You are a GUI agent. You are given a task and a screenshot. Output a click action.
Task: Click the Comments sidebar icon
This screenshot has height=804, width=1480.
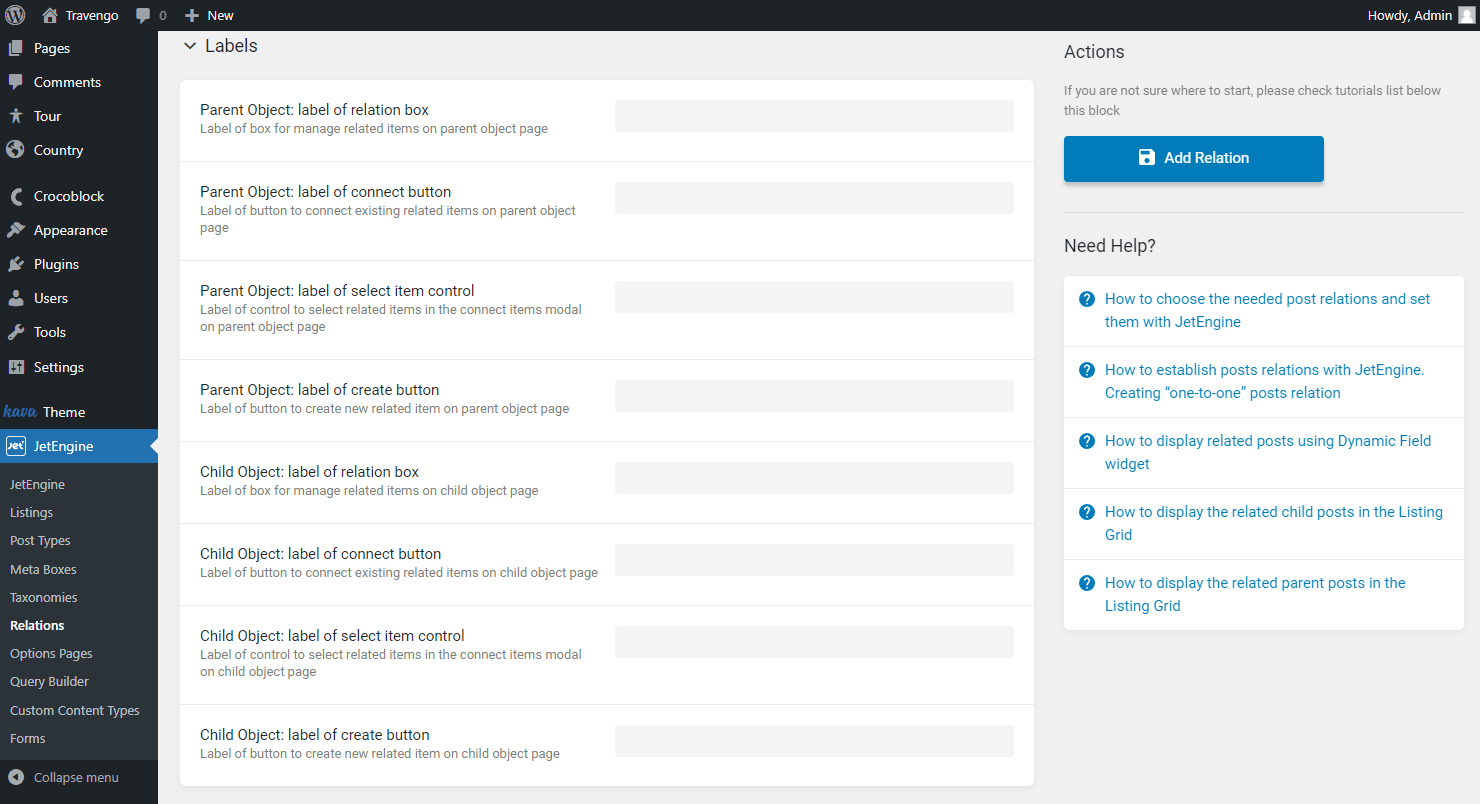click(15, 82)
